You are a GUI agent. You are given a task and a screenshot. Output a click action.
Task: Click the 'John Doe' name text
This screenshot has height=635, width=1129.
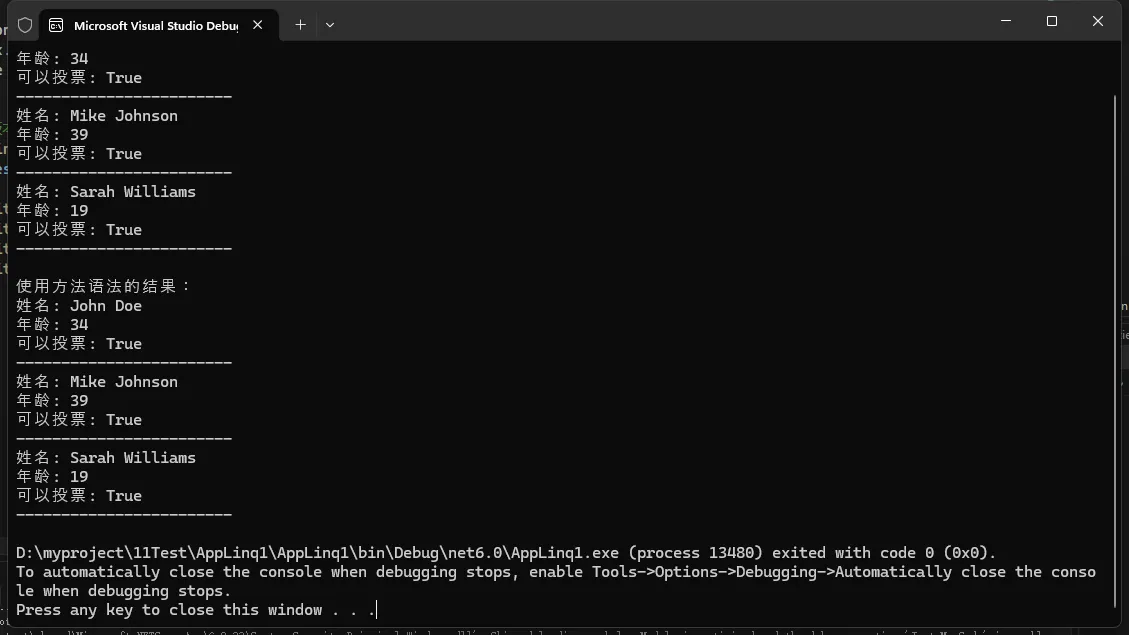point(106,306)
